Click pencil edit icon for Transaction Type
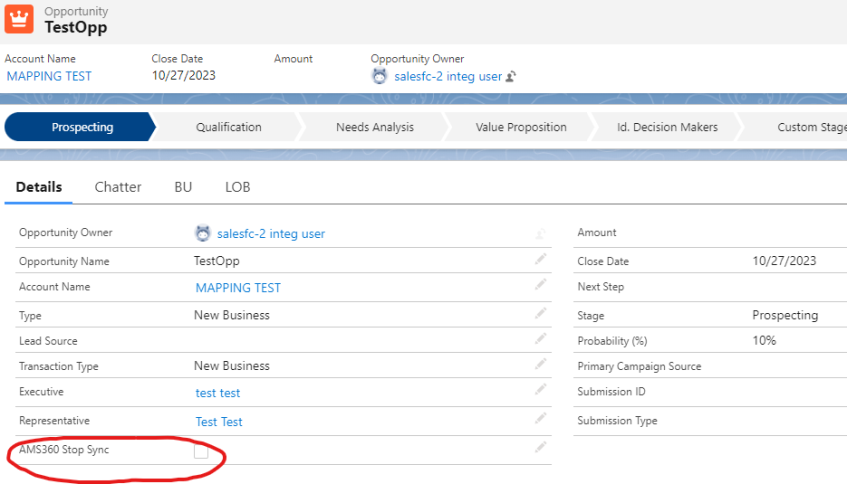Image resolution: width=847 pixels, height=484 pixels. tap(540, 364)
